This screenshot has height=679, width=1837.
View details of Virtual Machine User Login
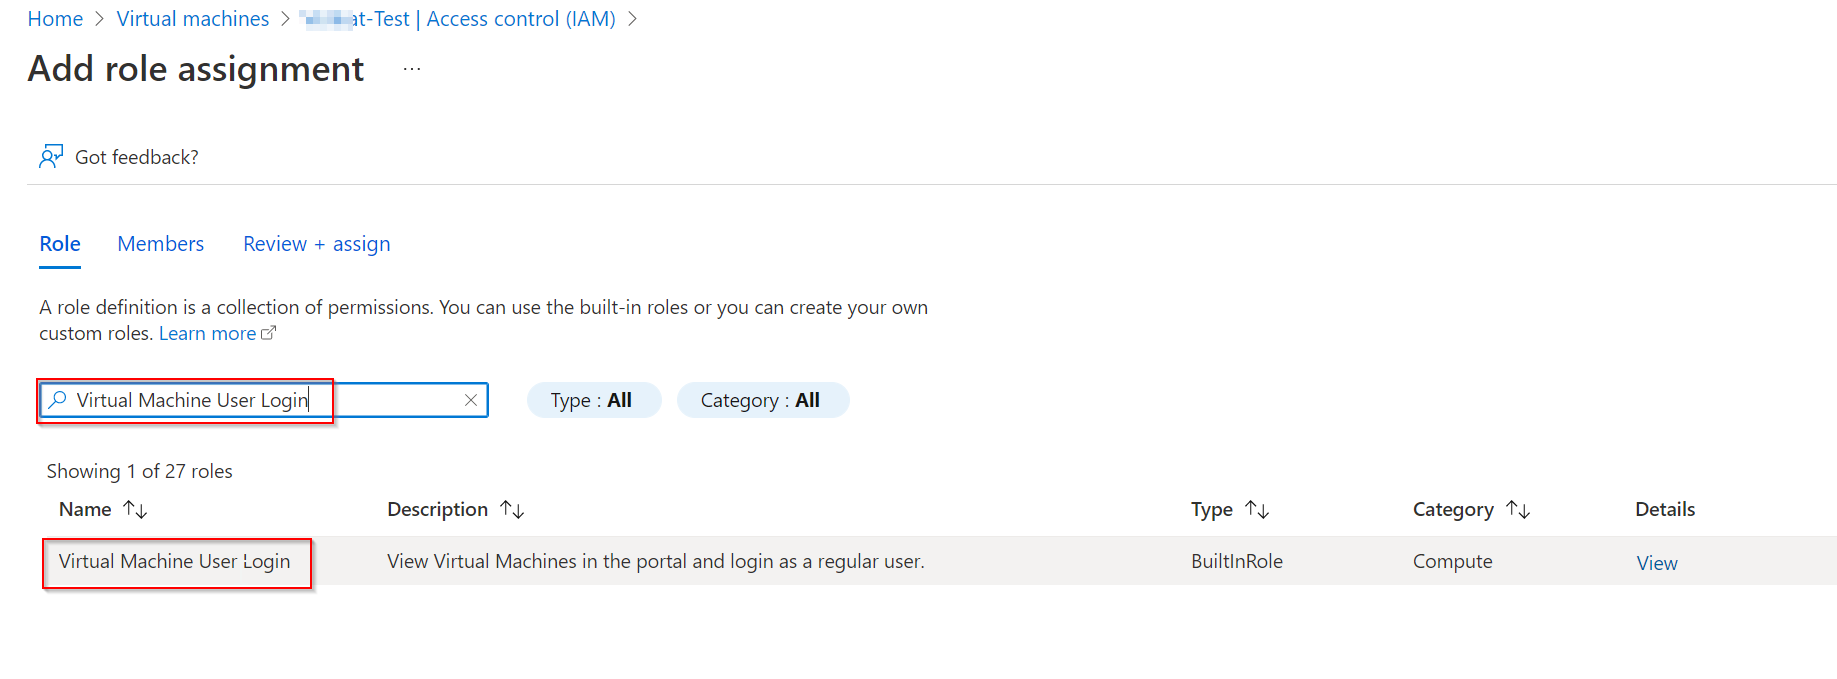coord(1657,563)
